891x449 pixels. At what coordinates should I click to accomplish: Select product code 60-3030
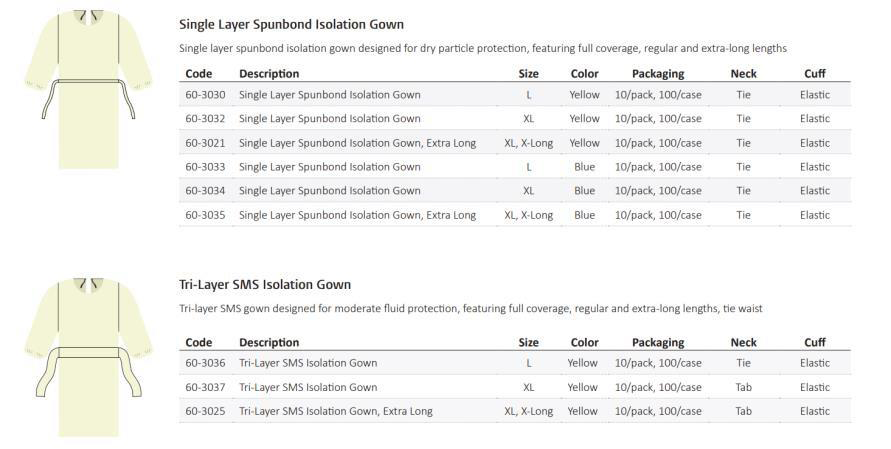pos(205,95)
